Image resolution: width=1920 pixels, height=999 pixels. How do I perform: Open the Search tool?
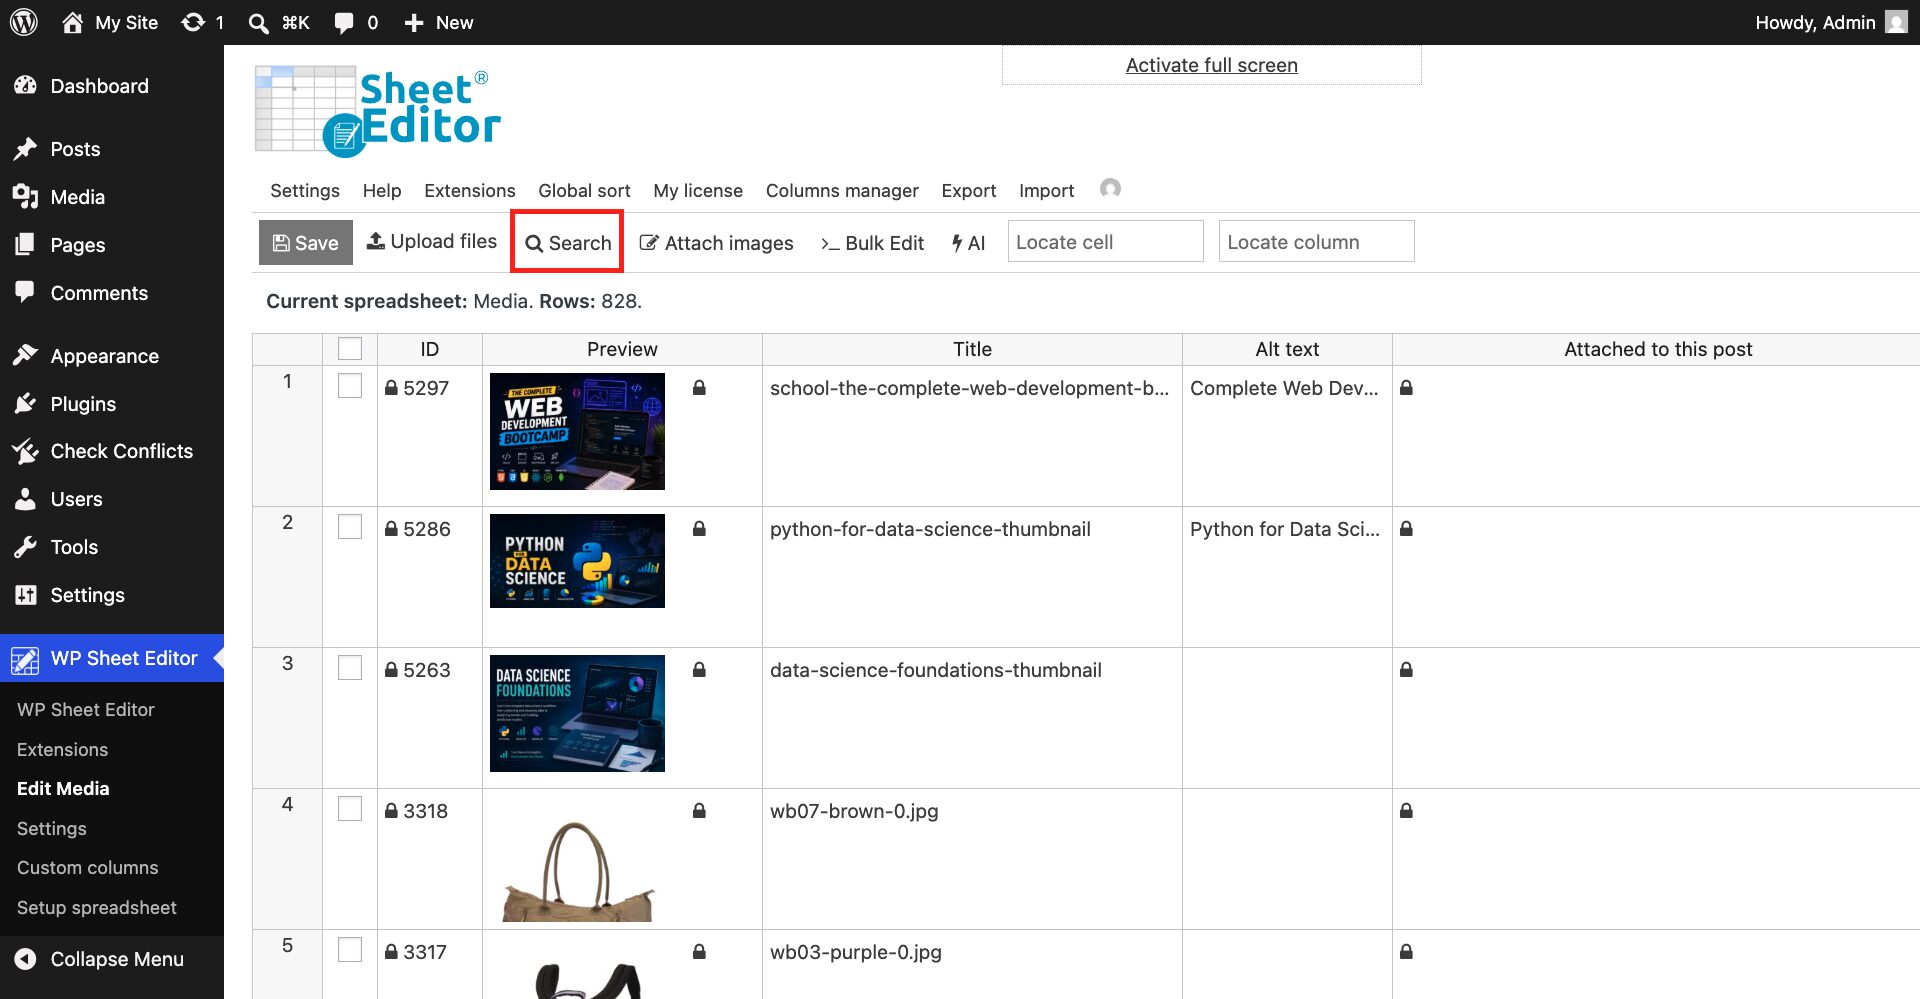point(568,243)
